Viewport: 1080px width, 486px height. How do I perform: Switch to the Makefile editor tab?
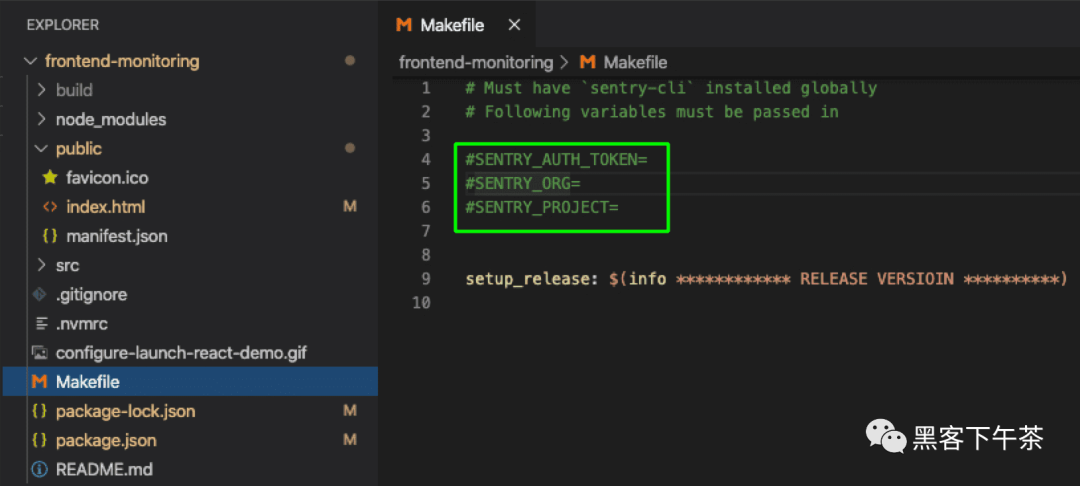point(452,25)
